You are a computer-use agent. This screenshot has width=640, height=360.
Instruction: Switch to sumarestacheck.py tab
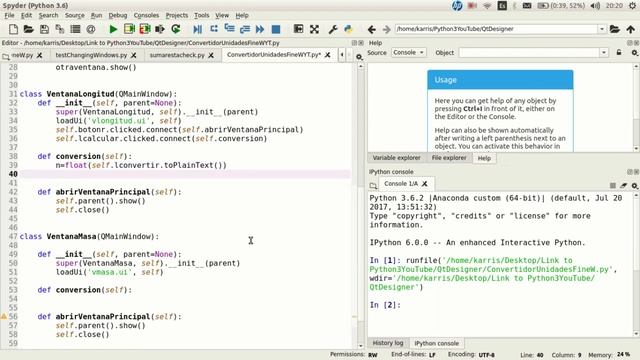tap(177, 55)
